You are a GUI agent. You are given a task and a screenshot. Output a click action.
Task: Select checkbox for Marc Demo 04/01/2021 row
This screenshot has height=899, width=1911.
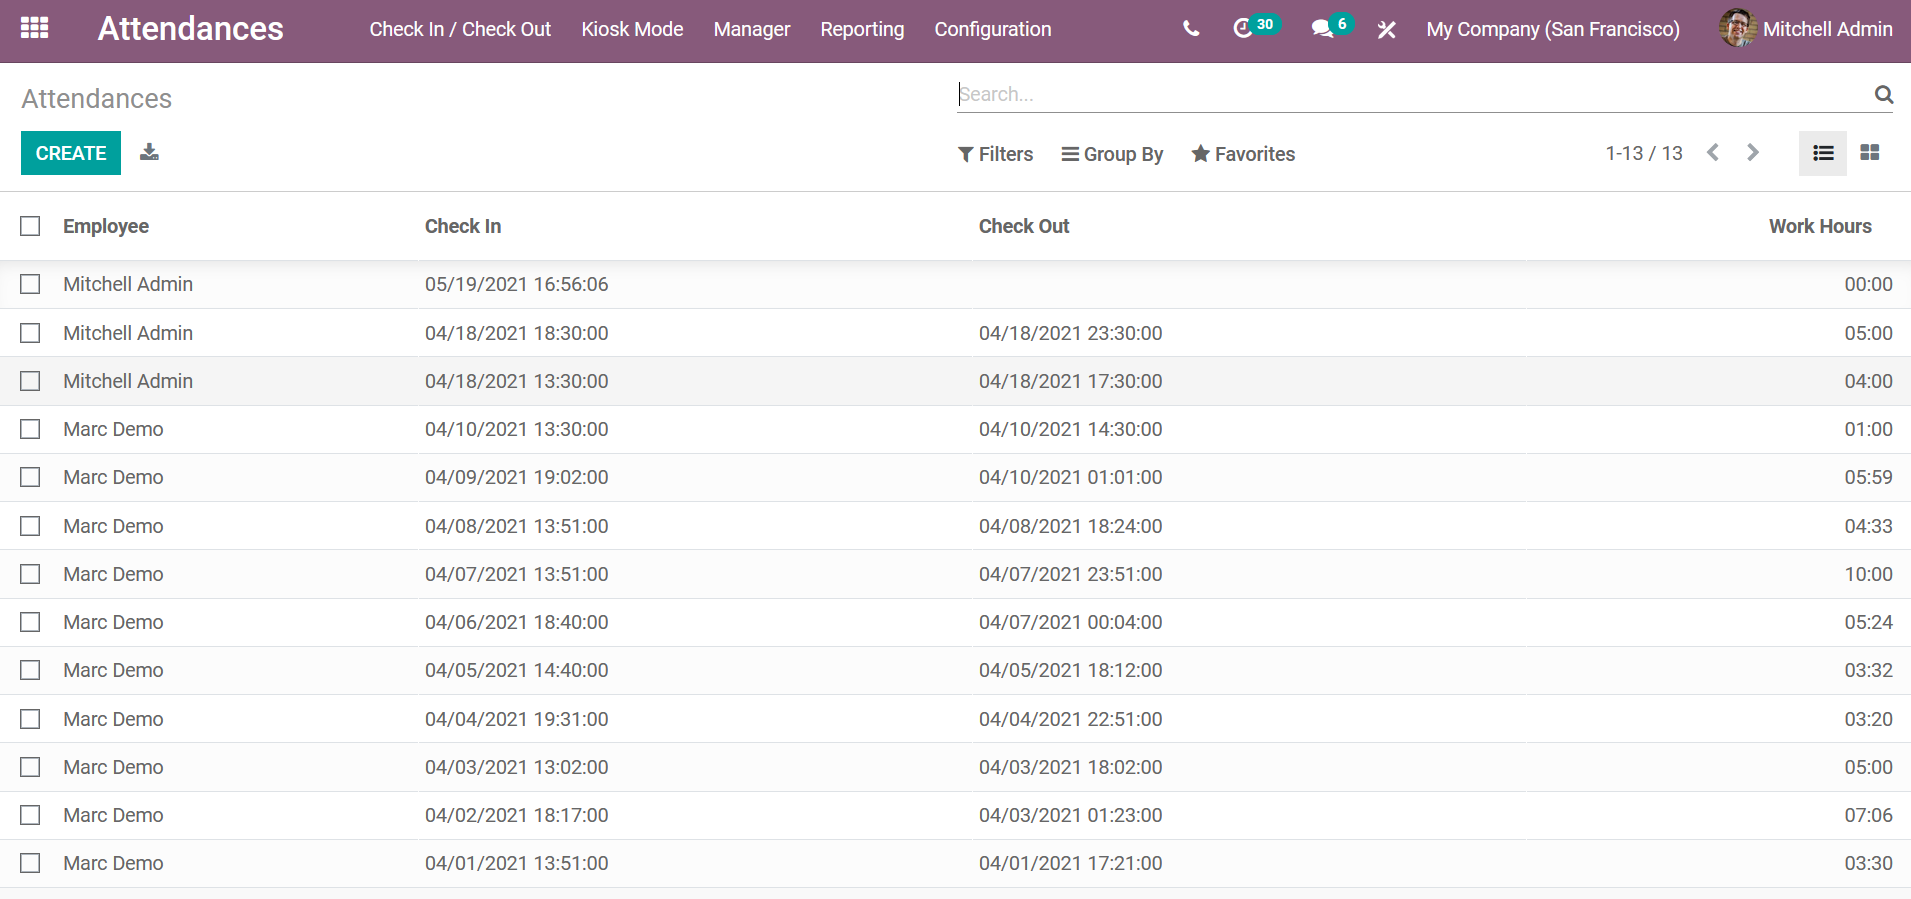31,863
